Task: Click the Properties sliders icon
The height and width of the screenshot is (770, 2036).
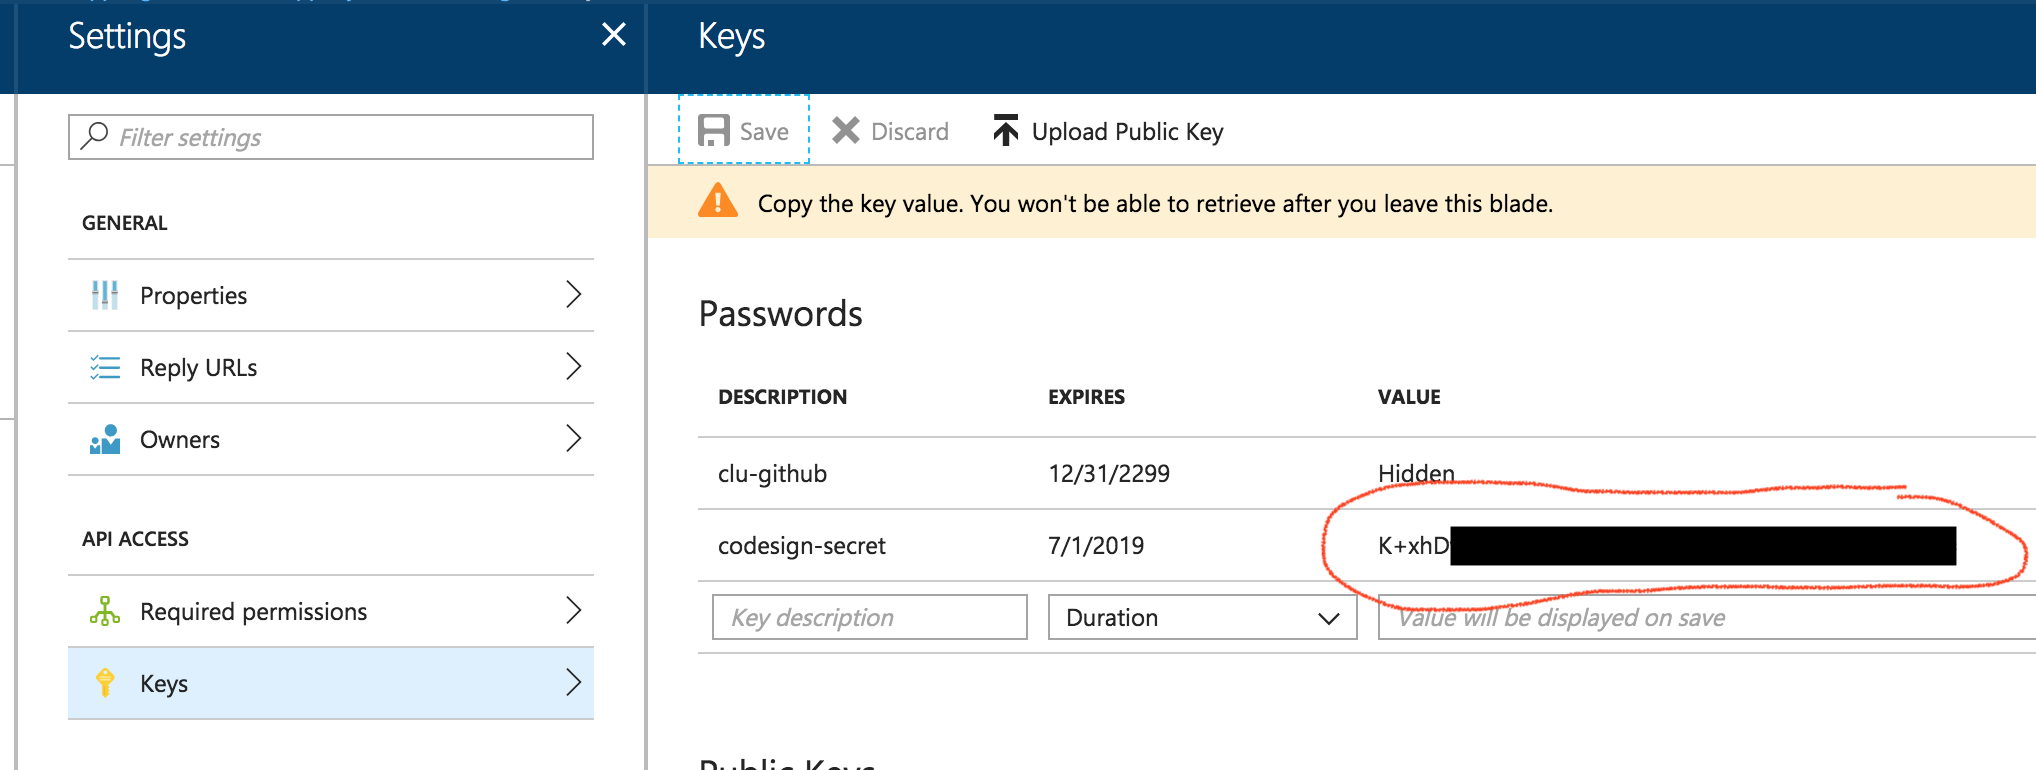Action: (105, 295)
